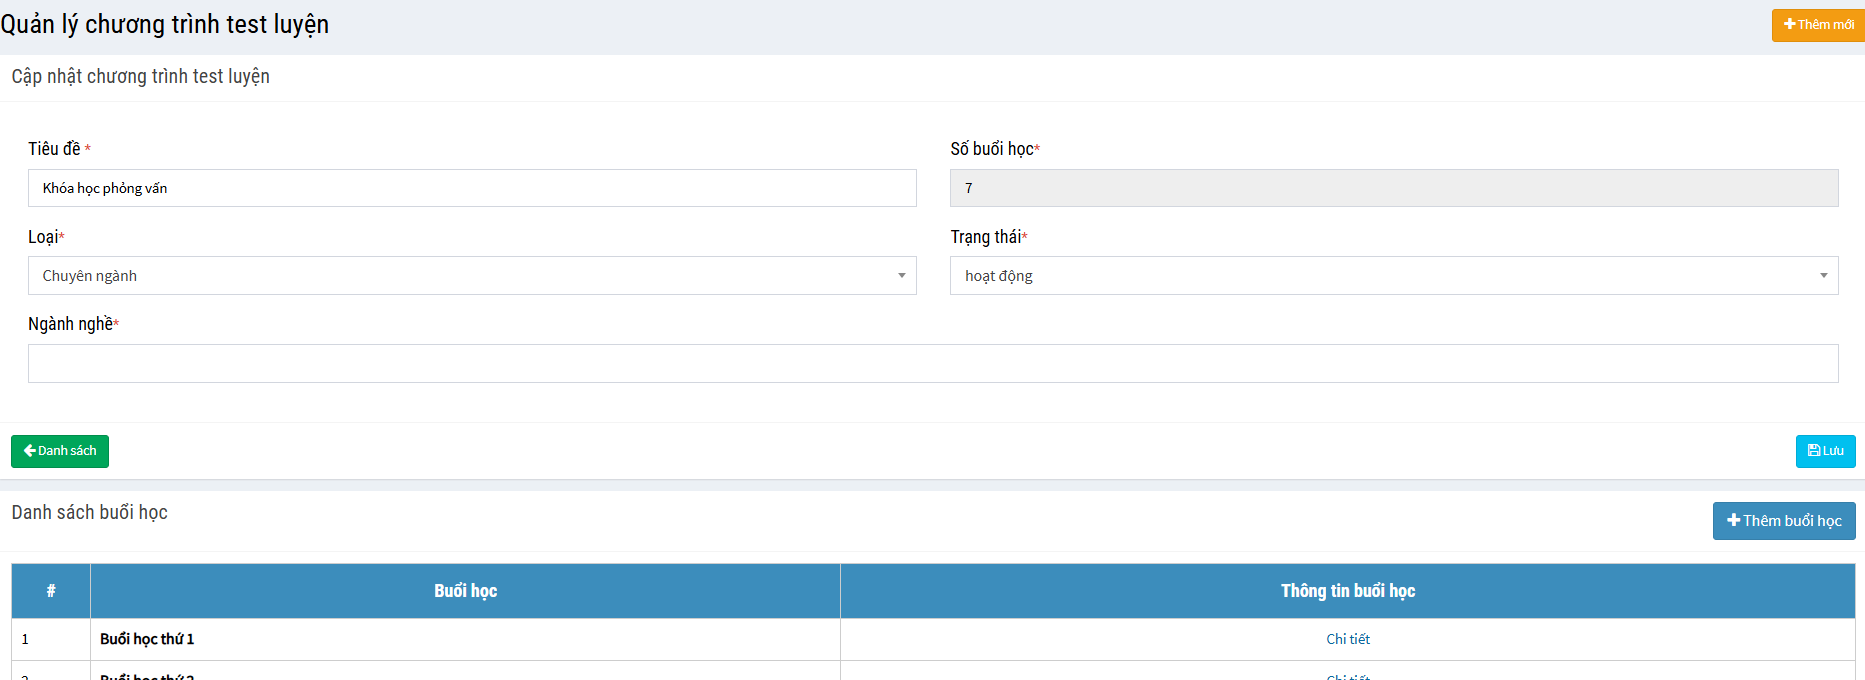Click the plus icon on Thêm mới
The height and width of the screenshot is (680, 1865).
coord(1789,24)
